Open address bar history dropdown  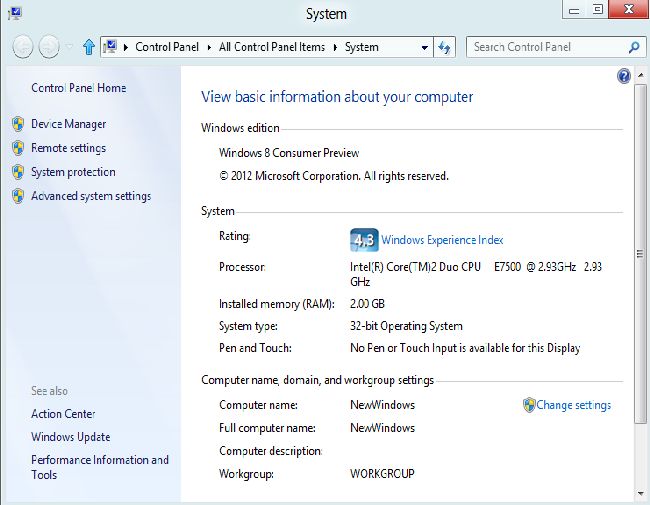click(x=424, y=47)
